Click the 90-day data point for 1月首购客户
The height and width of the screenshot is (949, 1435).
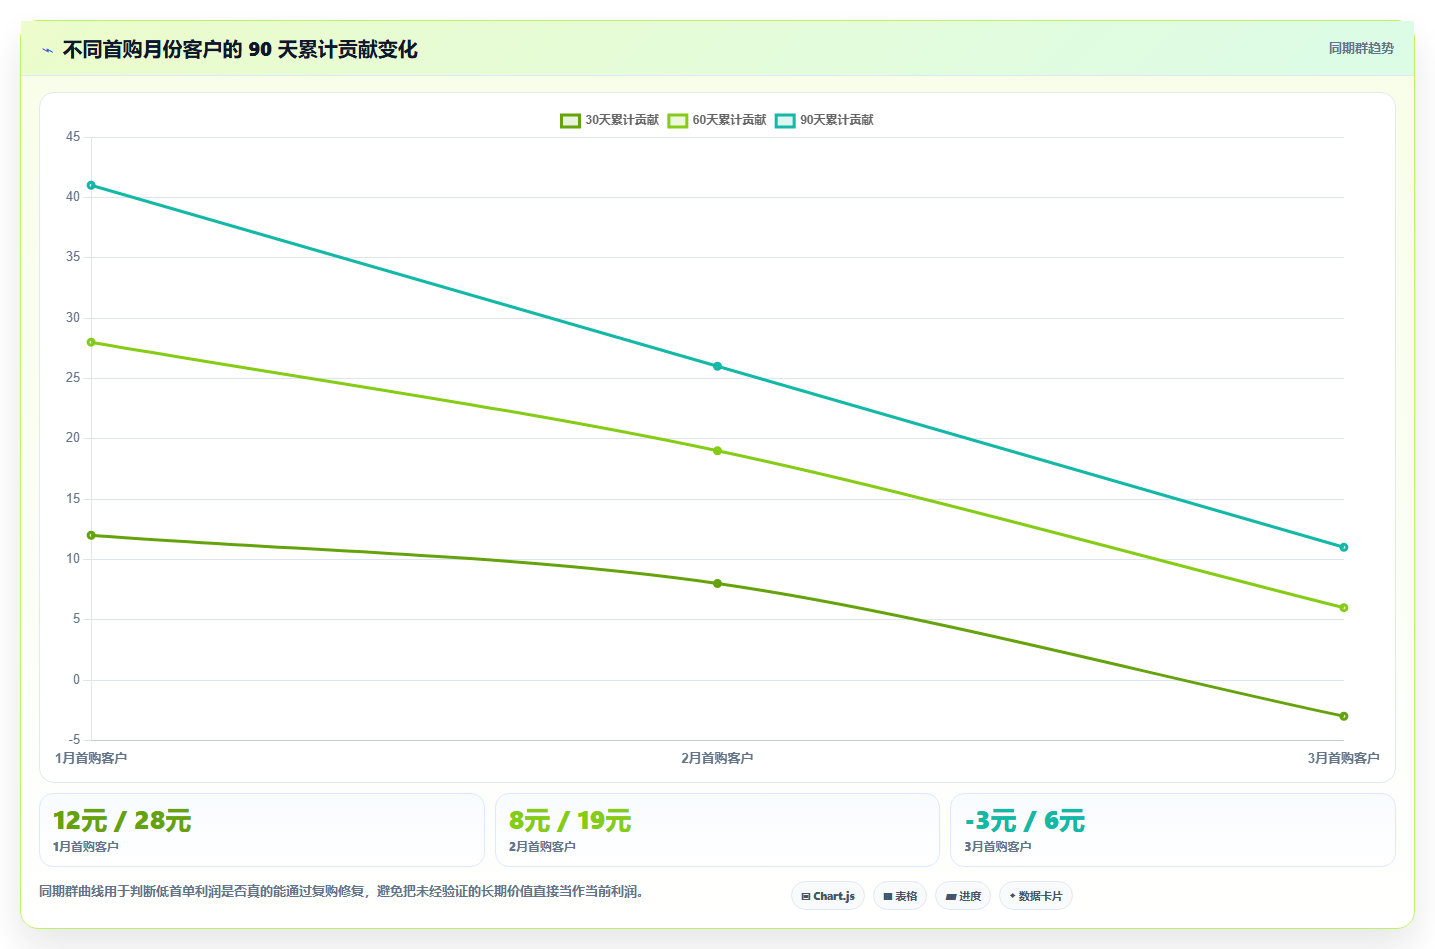pos(91,185)
